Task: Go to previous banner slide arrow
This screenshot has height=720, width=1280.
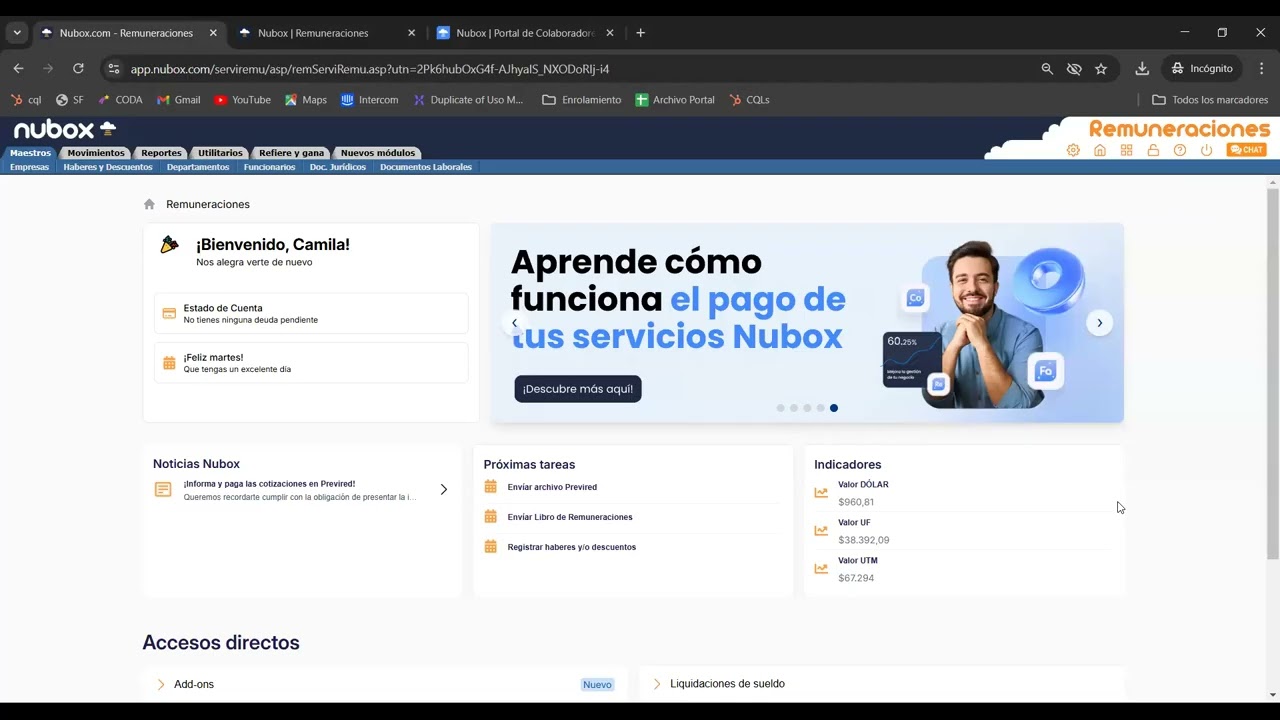Action: pos(515,322)
